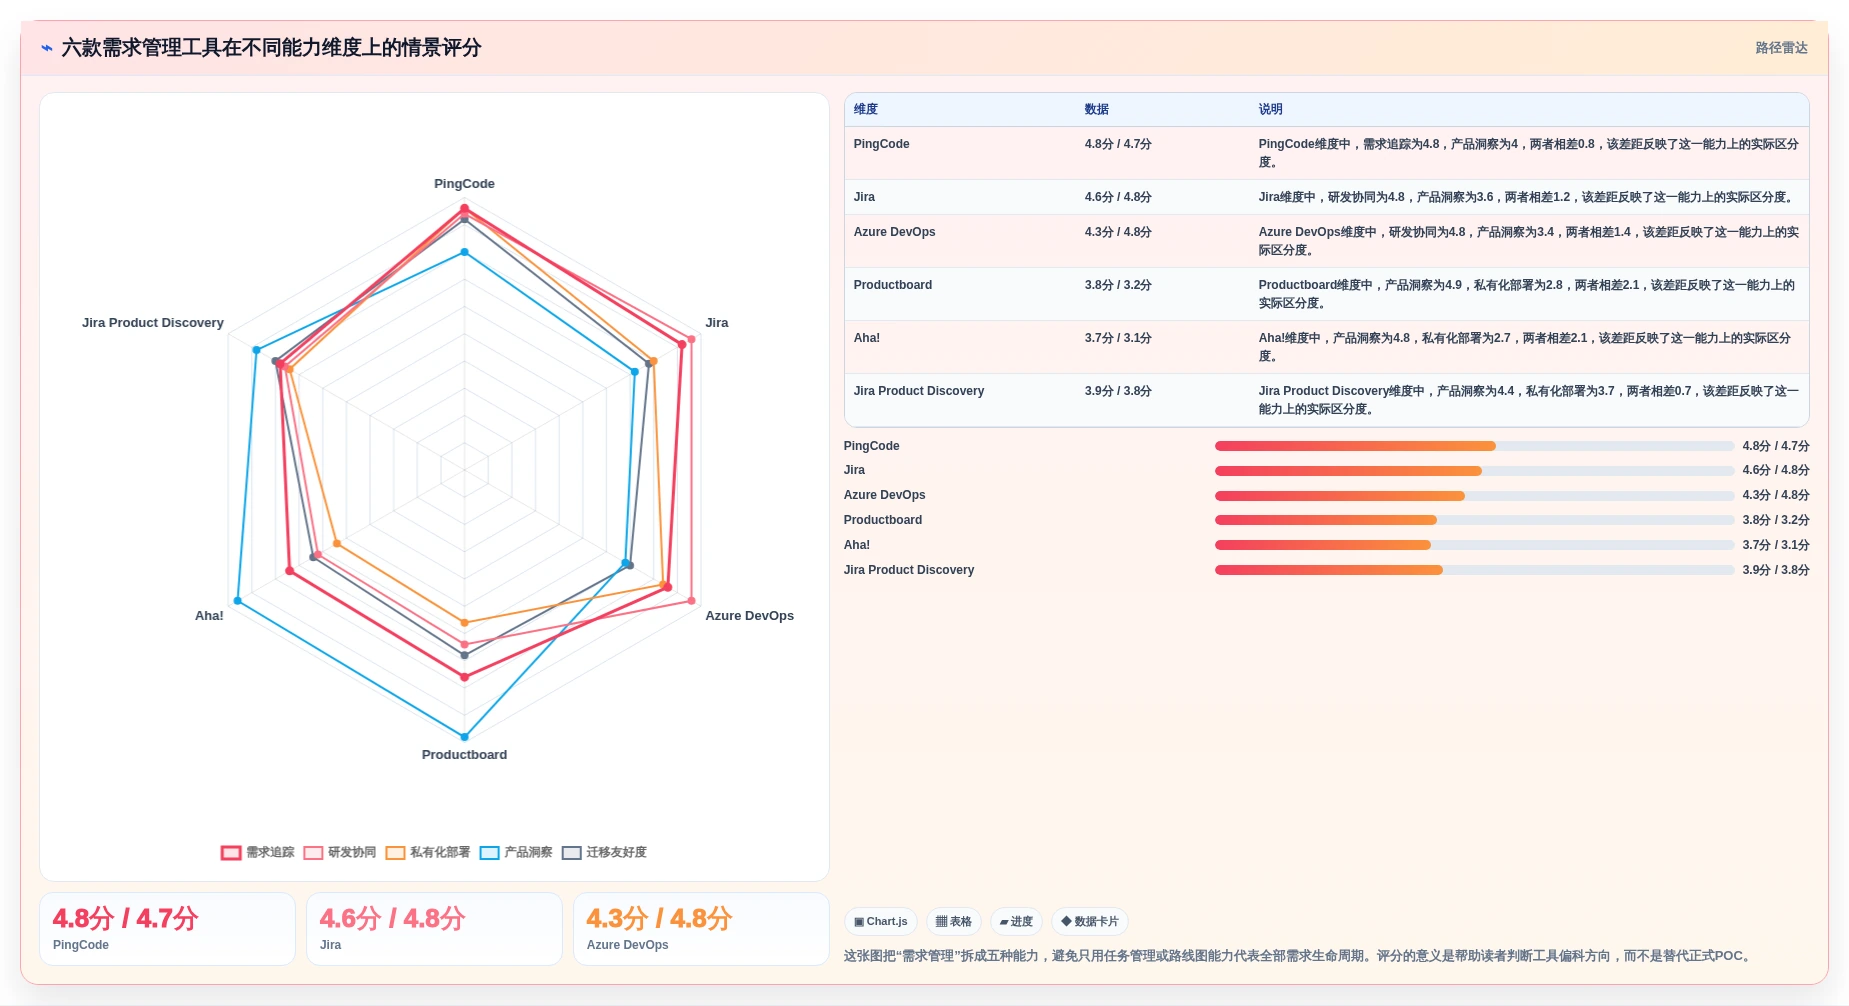
Task: Click the Aha! radar axis label
Action: pyautogui.click(x=209, y=616)
